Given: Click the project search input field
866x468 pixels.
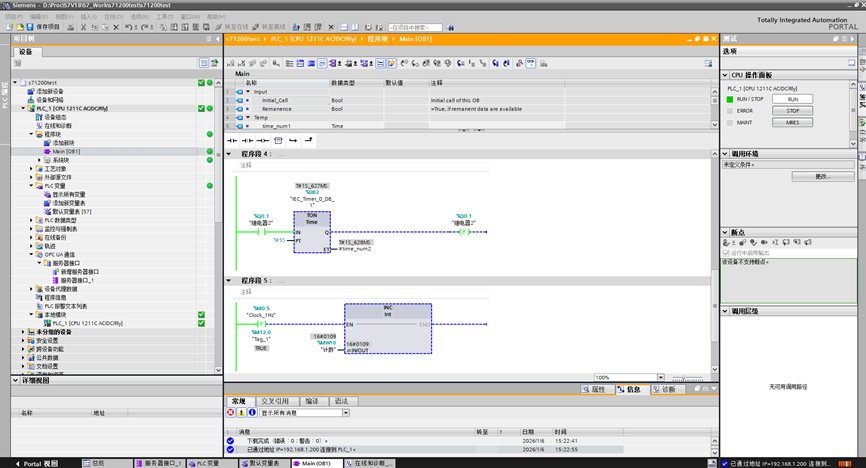Looking at the screenshot, I should pos(415,27).
